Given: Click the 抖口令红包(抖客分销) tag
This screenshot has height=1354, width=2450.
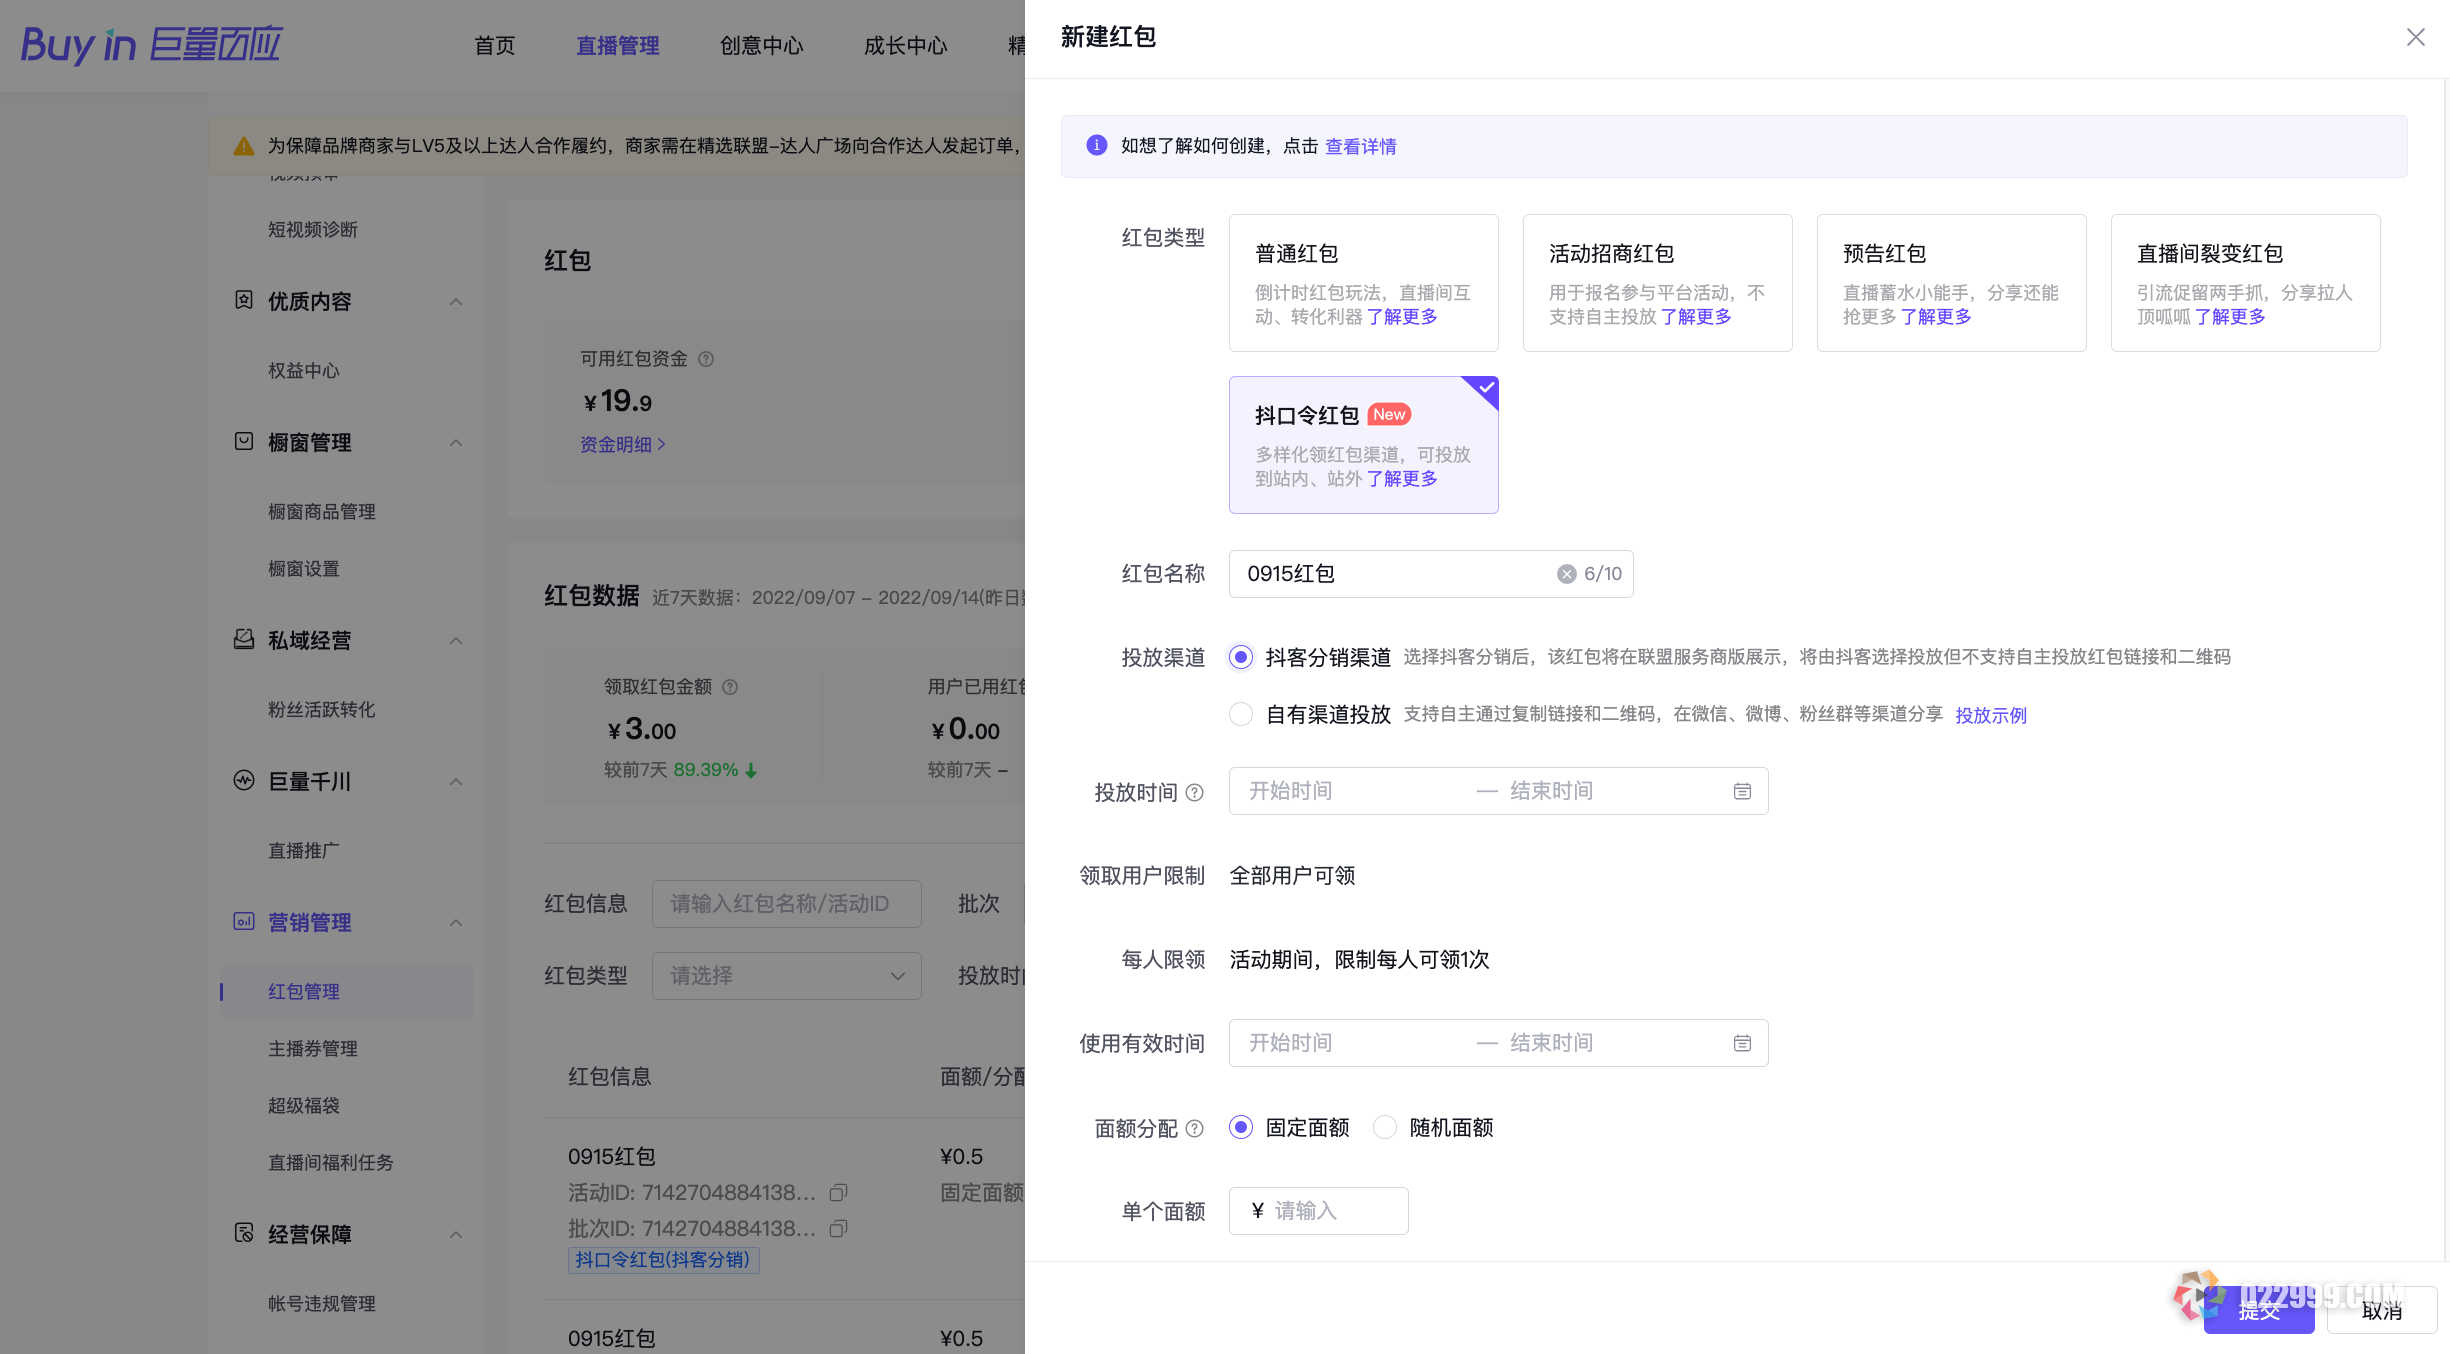Looking at the screenshot, I should pyautogui.click(x=664, y=1260).
